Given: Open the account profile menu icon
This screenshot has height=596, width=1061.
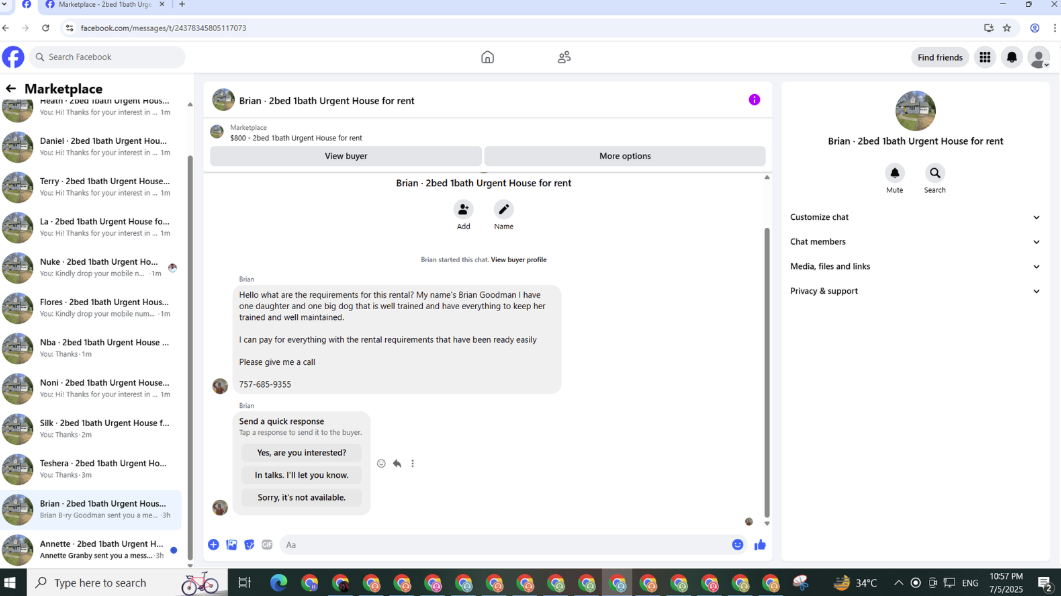Looking at the screenshot, I should (x=1039, y=58).
